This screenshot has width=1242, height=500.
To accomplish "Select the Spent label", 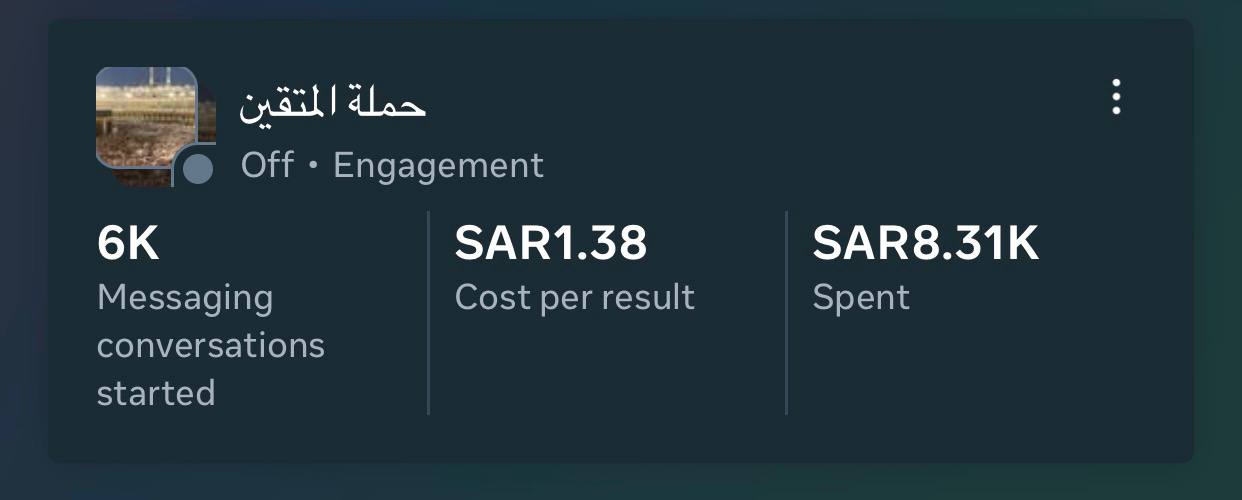I will (x=861, y=297).
